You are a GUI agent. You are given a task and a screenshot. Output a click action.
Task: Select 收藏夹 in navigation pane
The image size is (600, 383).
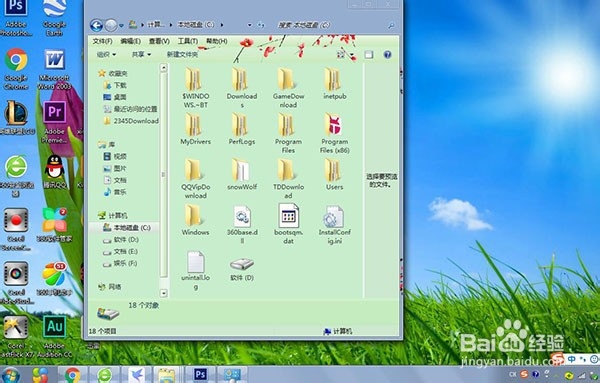113,73
